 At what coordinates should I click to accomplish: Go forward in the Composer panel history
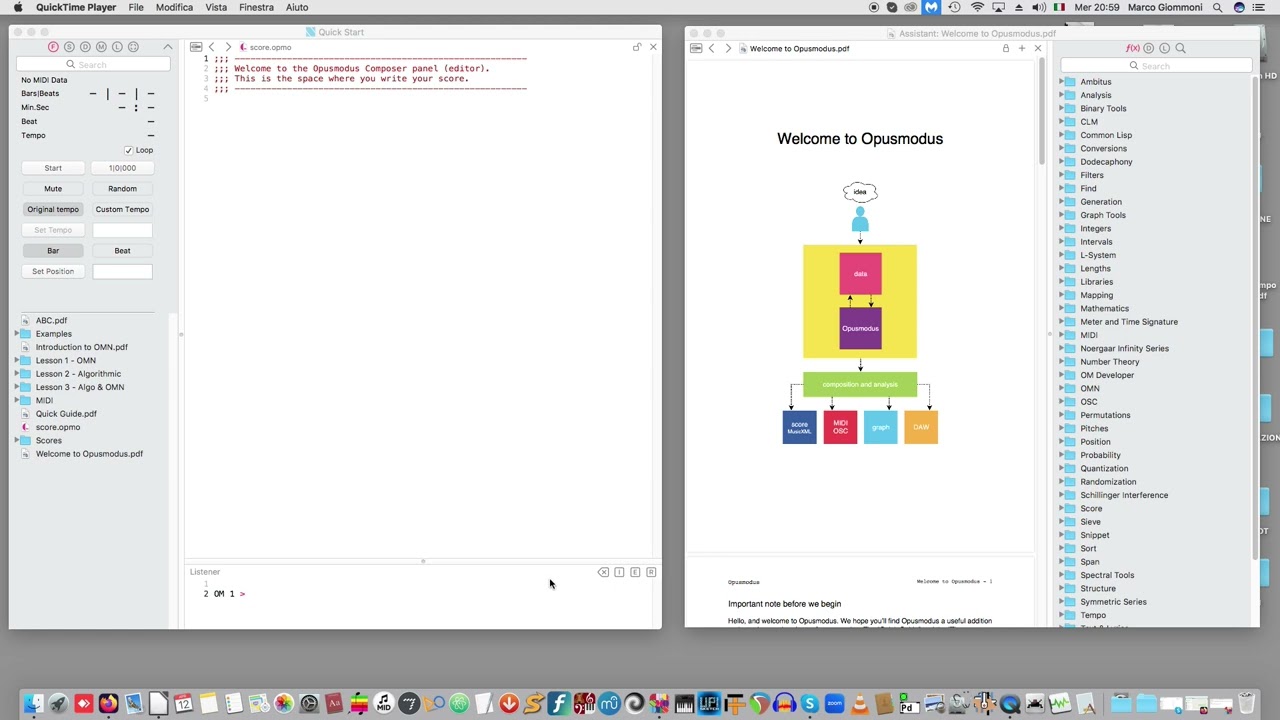(227, 47)
